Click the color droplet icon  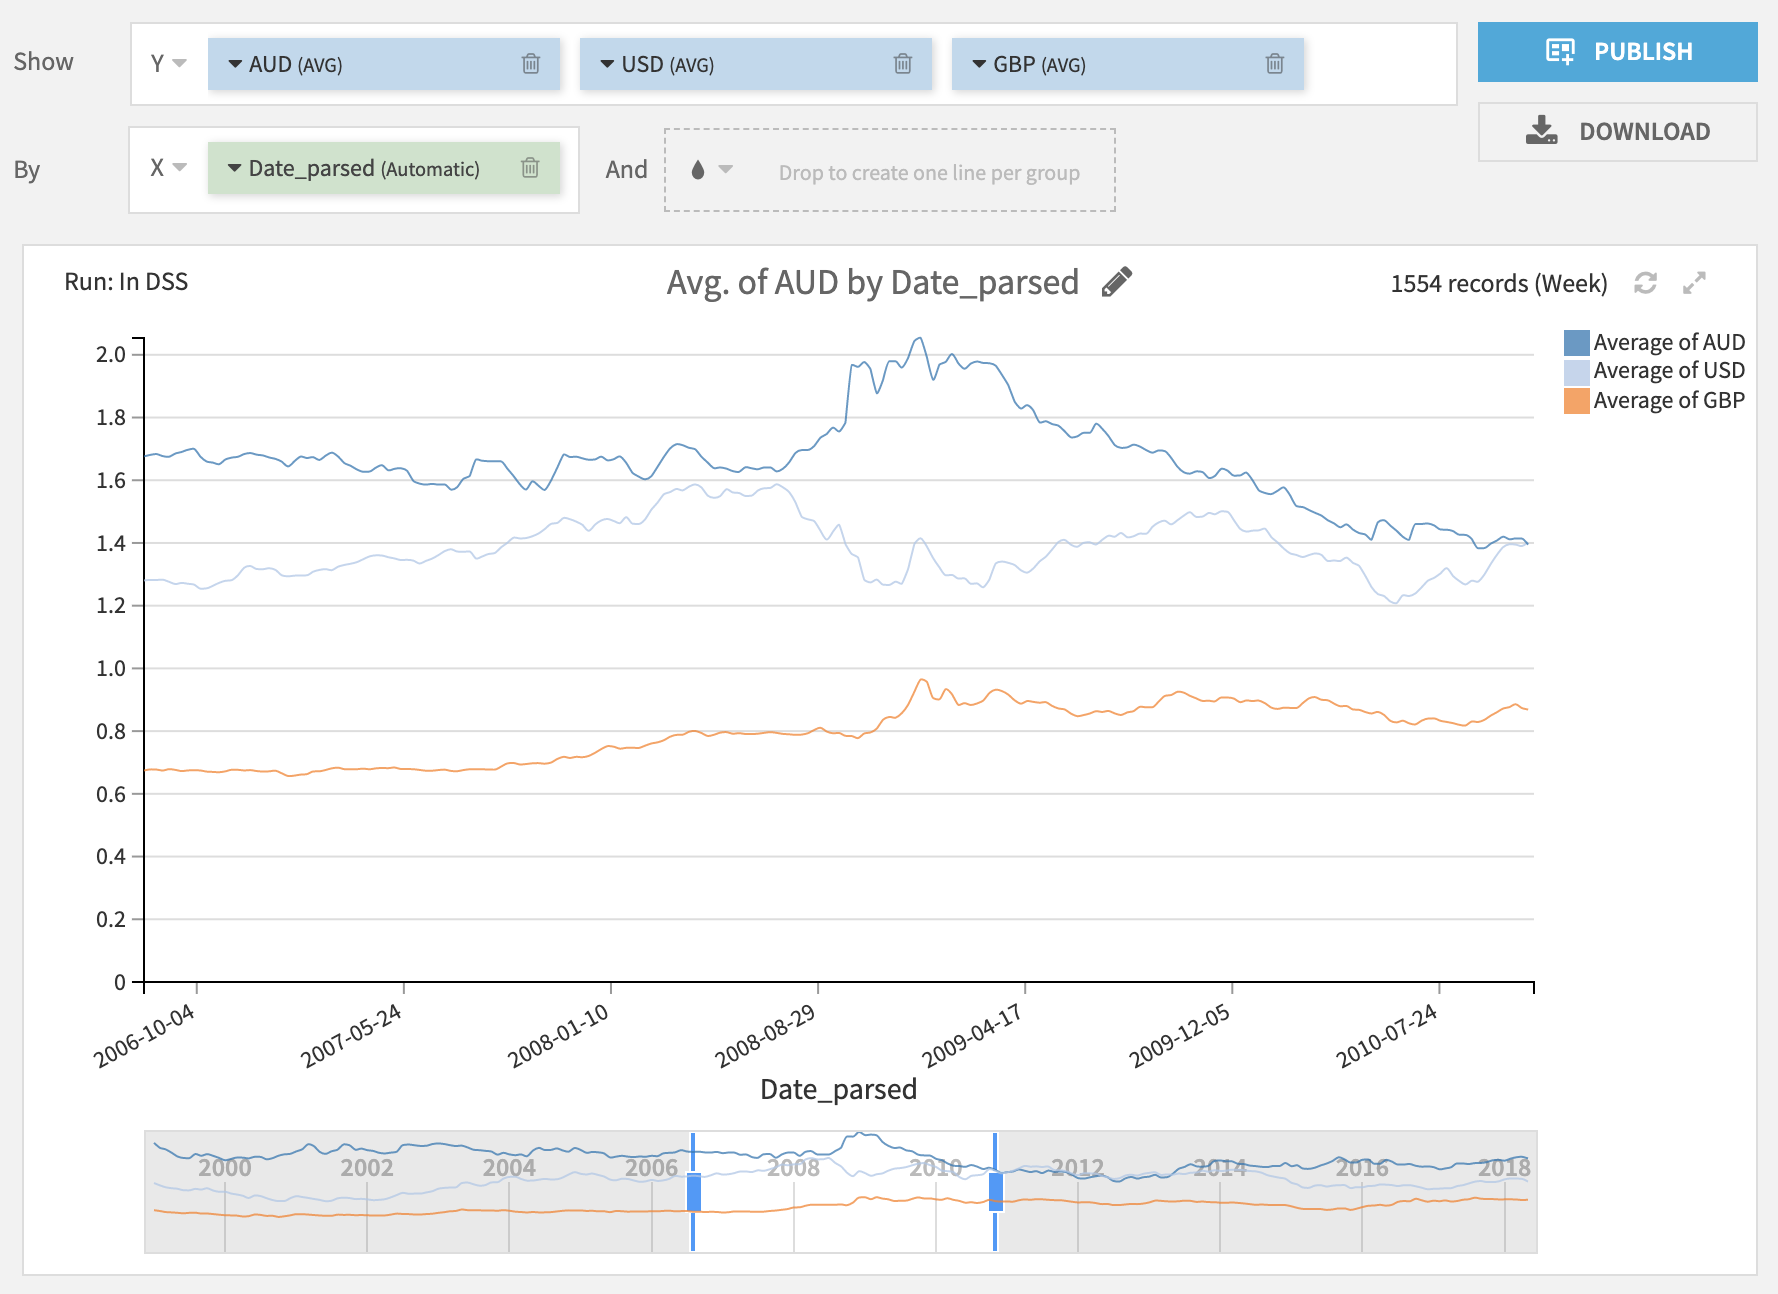click(698, 170)
